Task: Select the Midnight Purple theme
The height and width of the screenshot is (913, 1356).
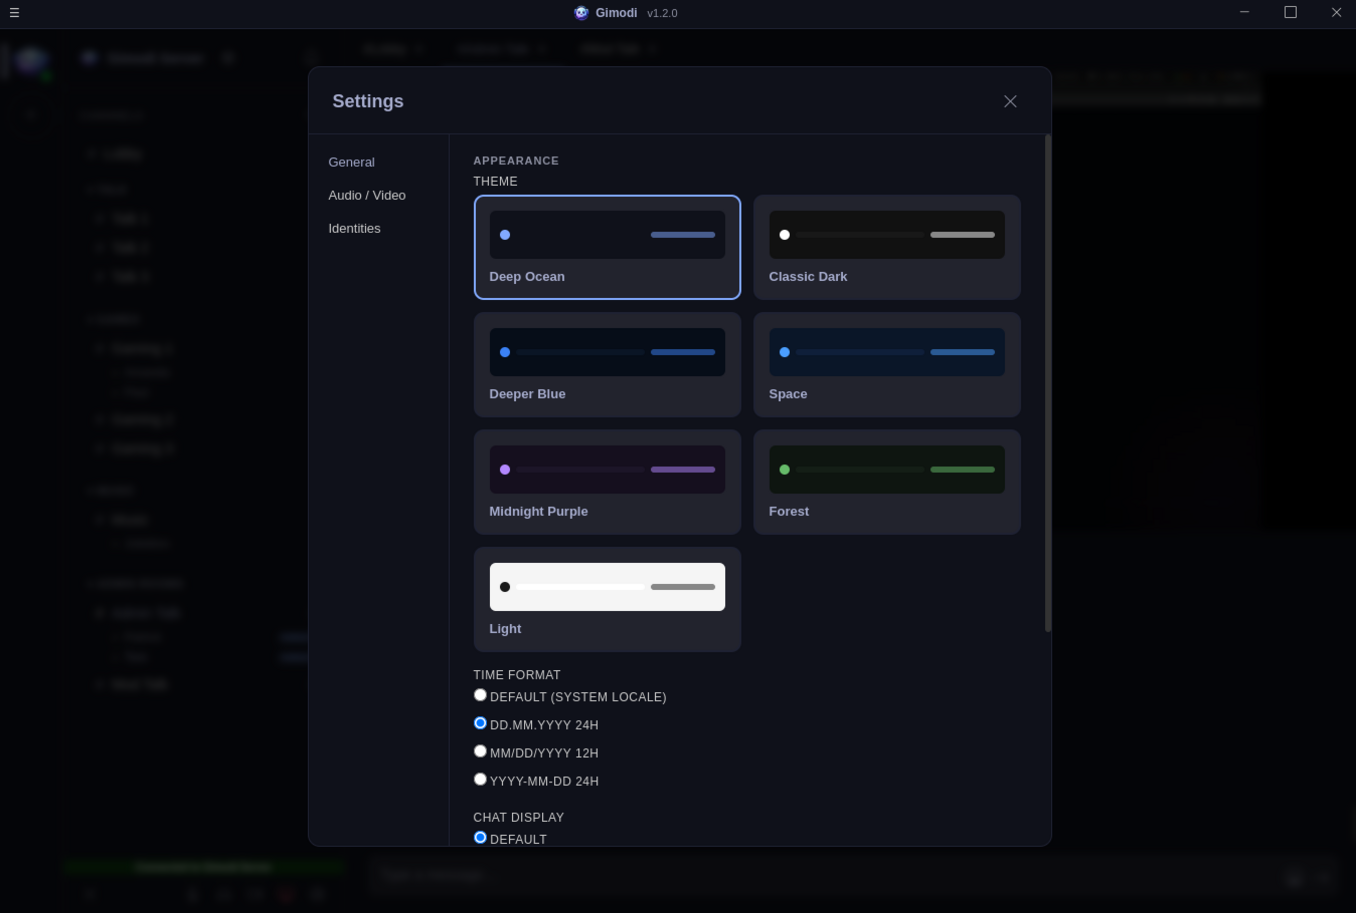Action: coord(607,482)
